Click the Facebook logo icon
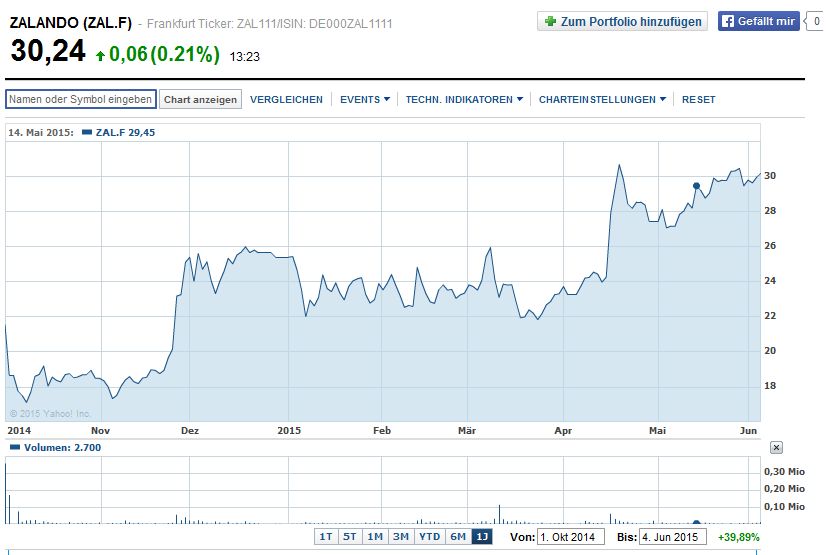 728,21
